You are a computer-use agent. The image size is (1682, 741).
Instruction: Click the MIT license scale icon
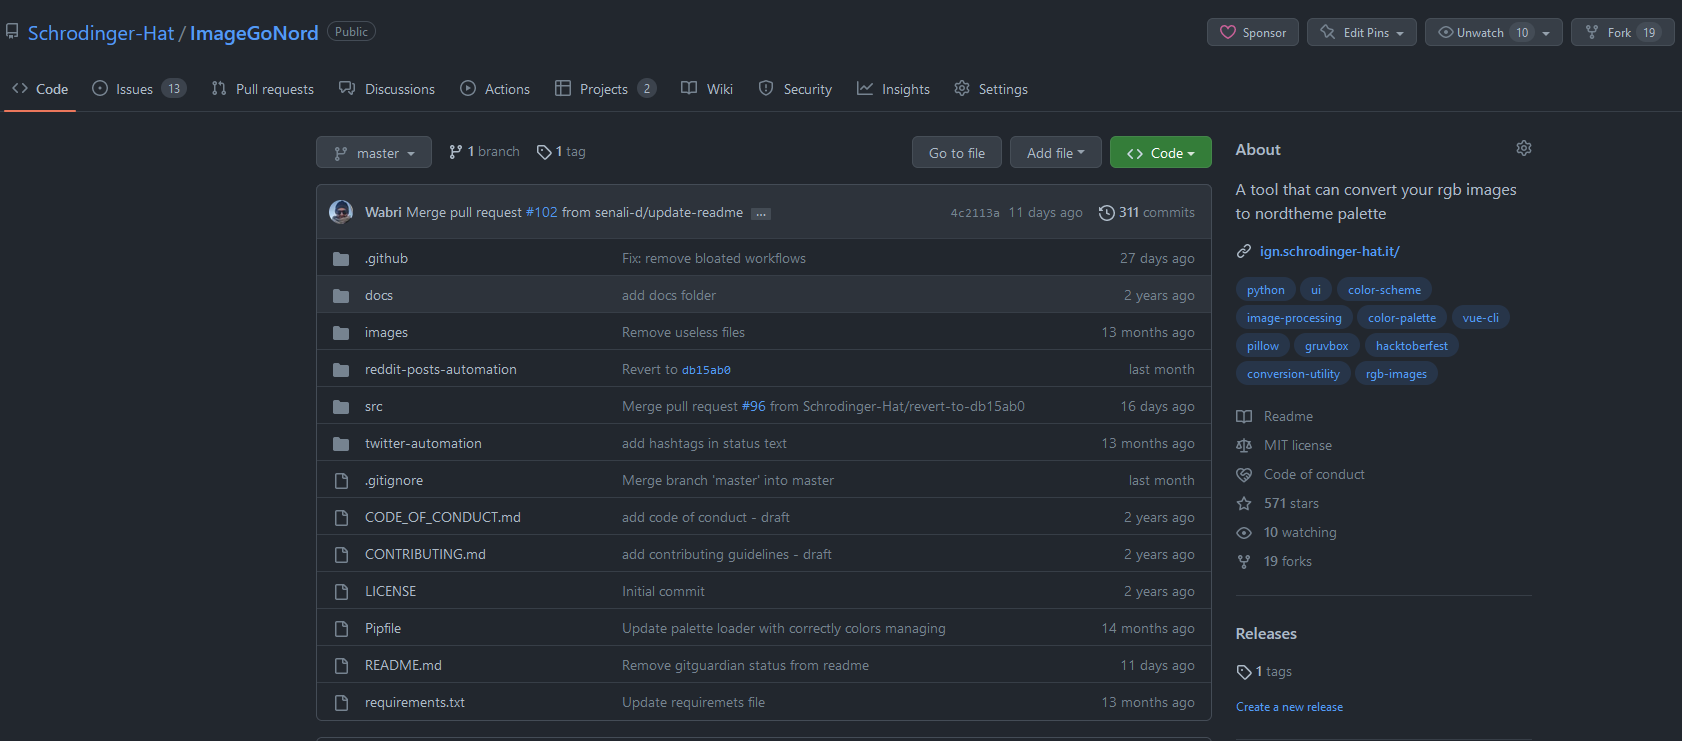click(x=1244, y=445)
